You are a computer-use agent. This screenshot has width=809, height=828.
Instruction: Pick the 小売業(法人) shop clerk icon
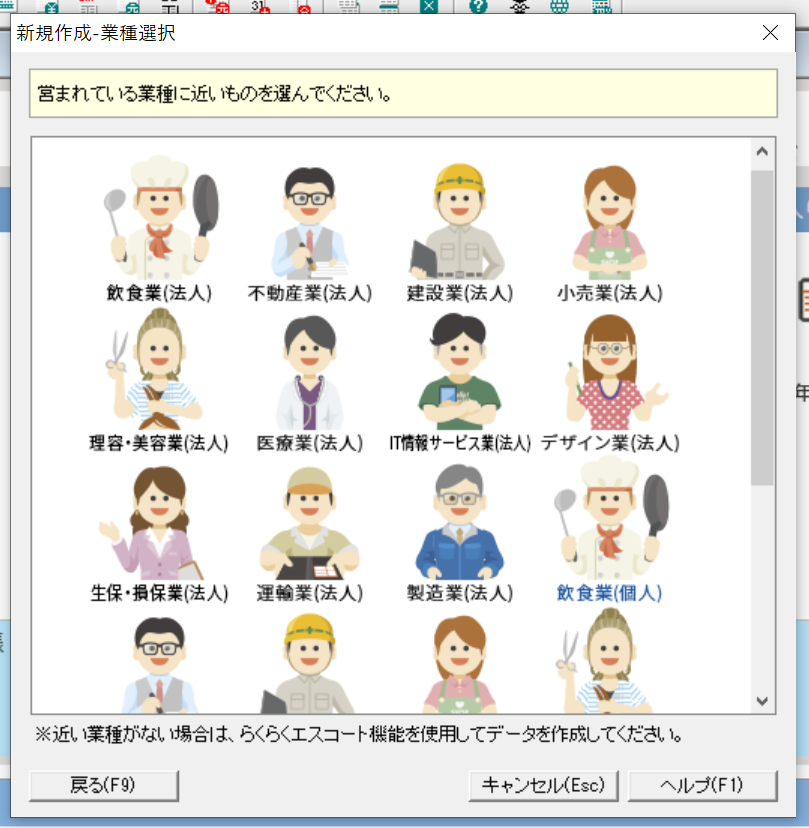[x=609, y=222]
